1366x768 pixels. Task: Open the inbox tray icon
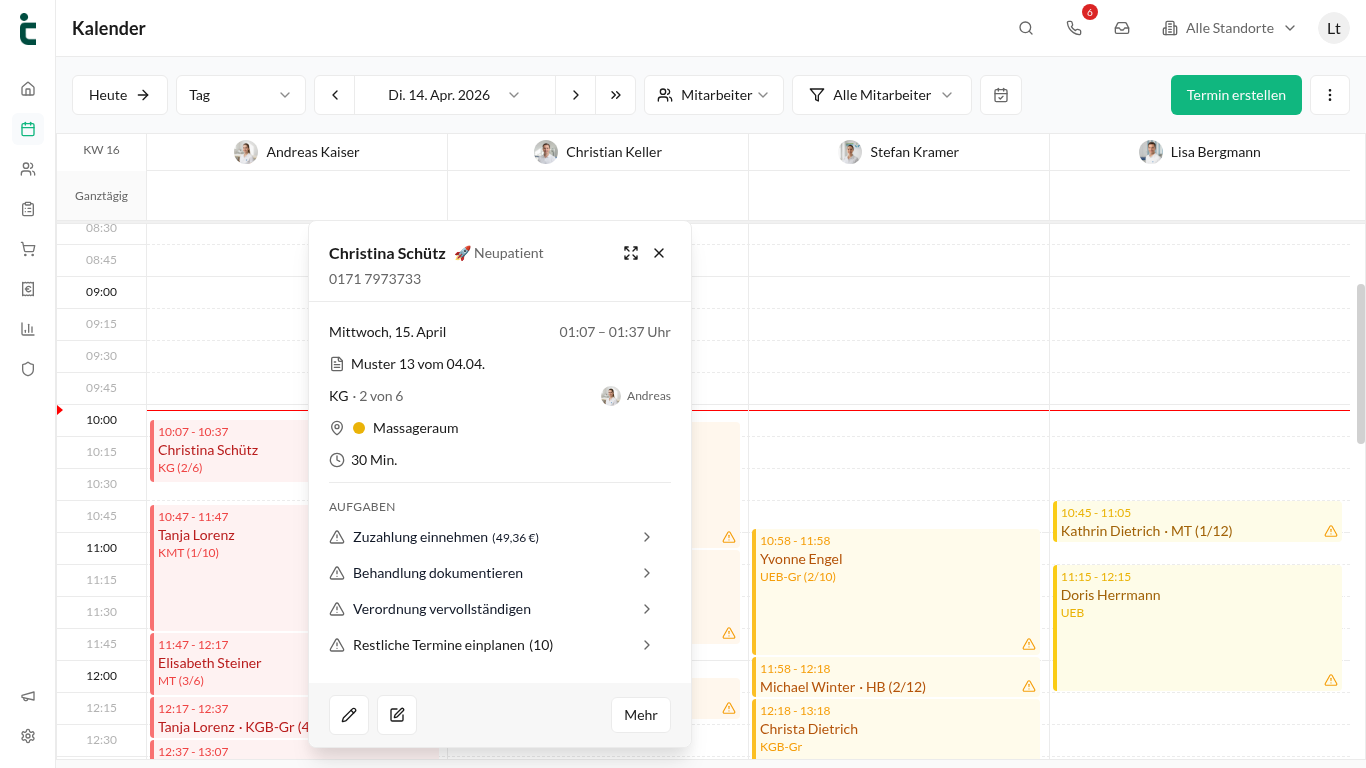[1122, 28]
